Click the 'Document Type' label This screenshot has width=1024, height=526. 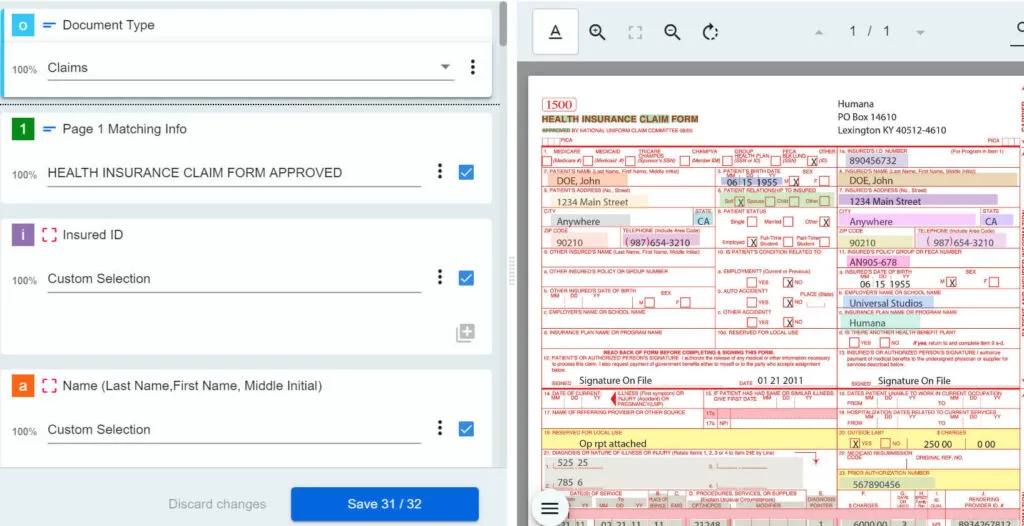[x=108, y=25]
